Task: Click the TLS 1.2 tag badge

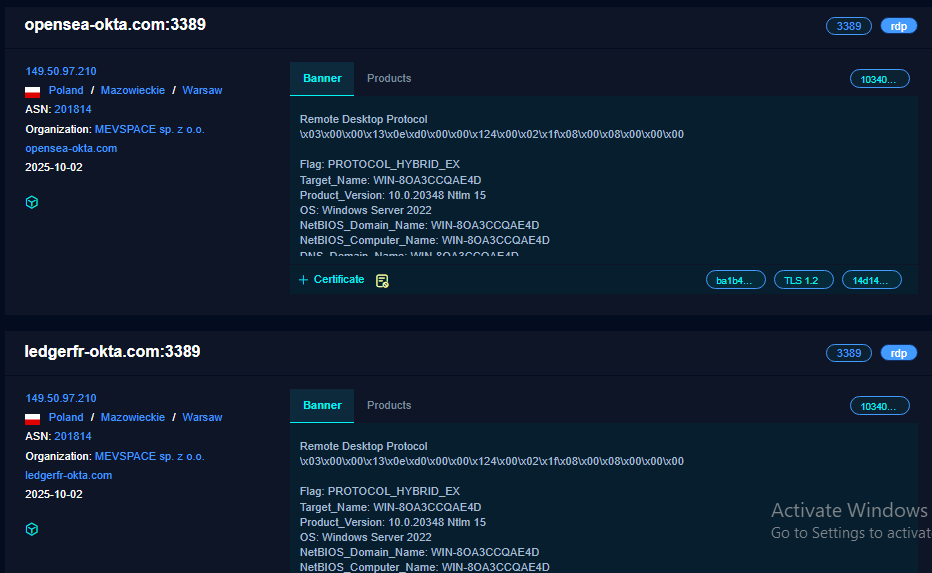Action: point(803,280)
